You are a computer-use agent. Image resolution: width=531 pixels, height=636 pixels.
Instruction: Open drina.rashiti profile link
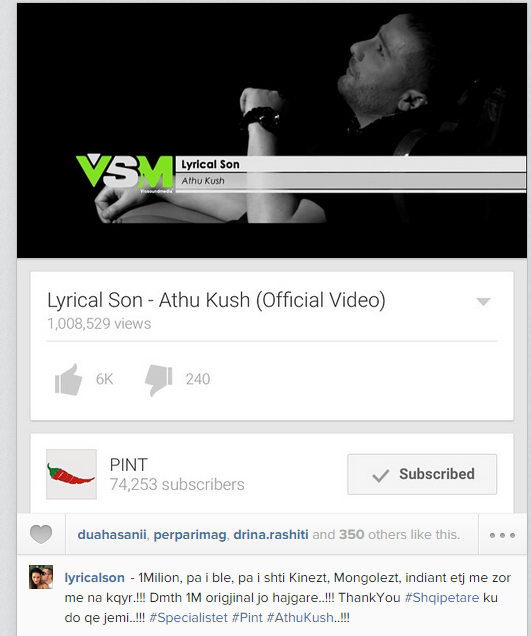pos(271,535)
